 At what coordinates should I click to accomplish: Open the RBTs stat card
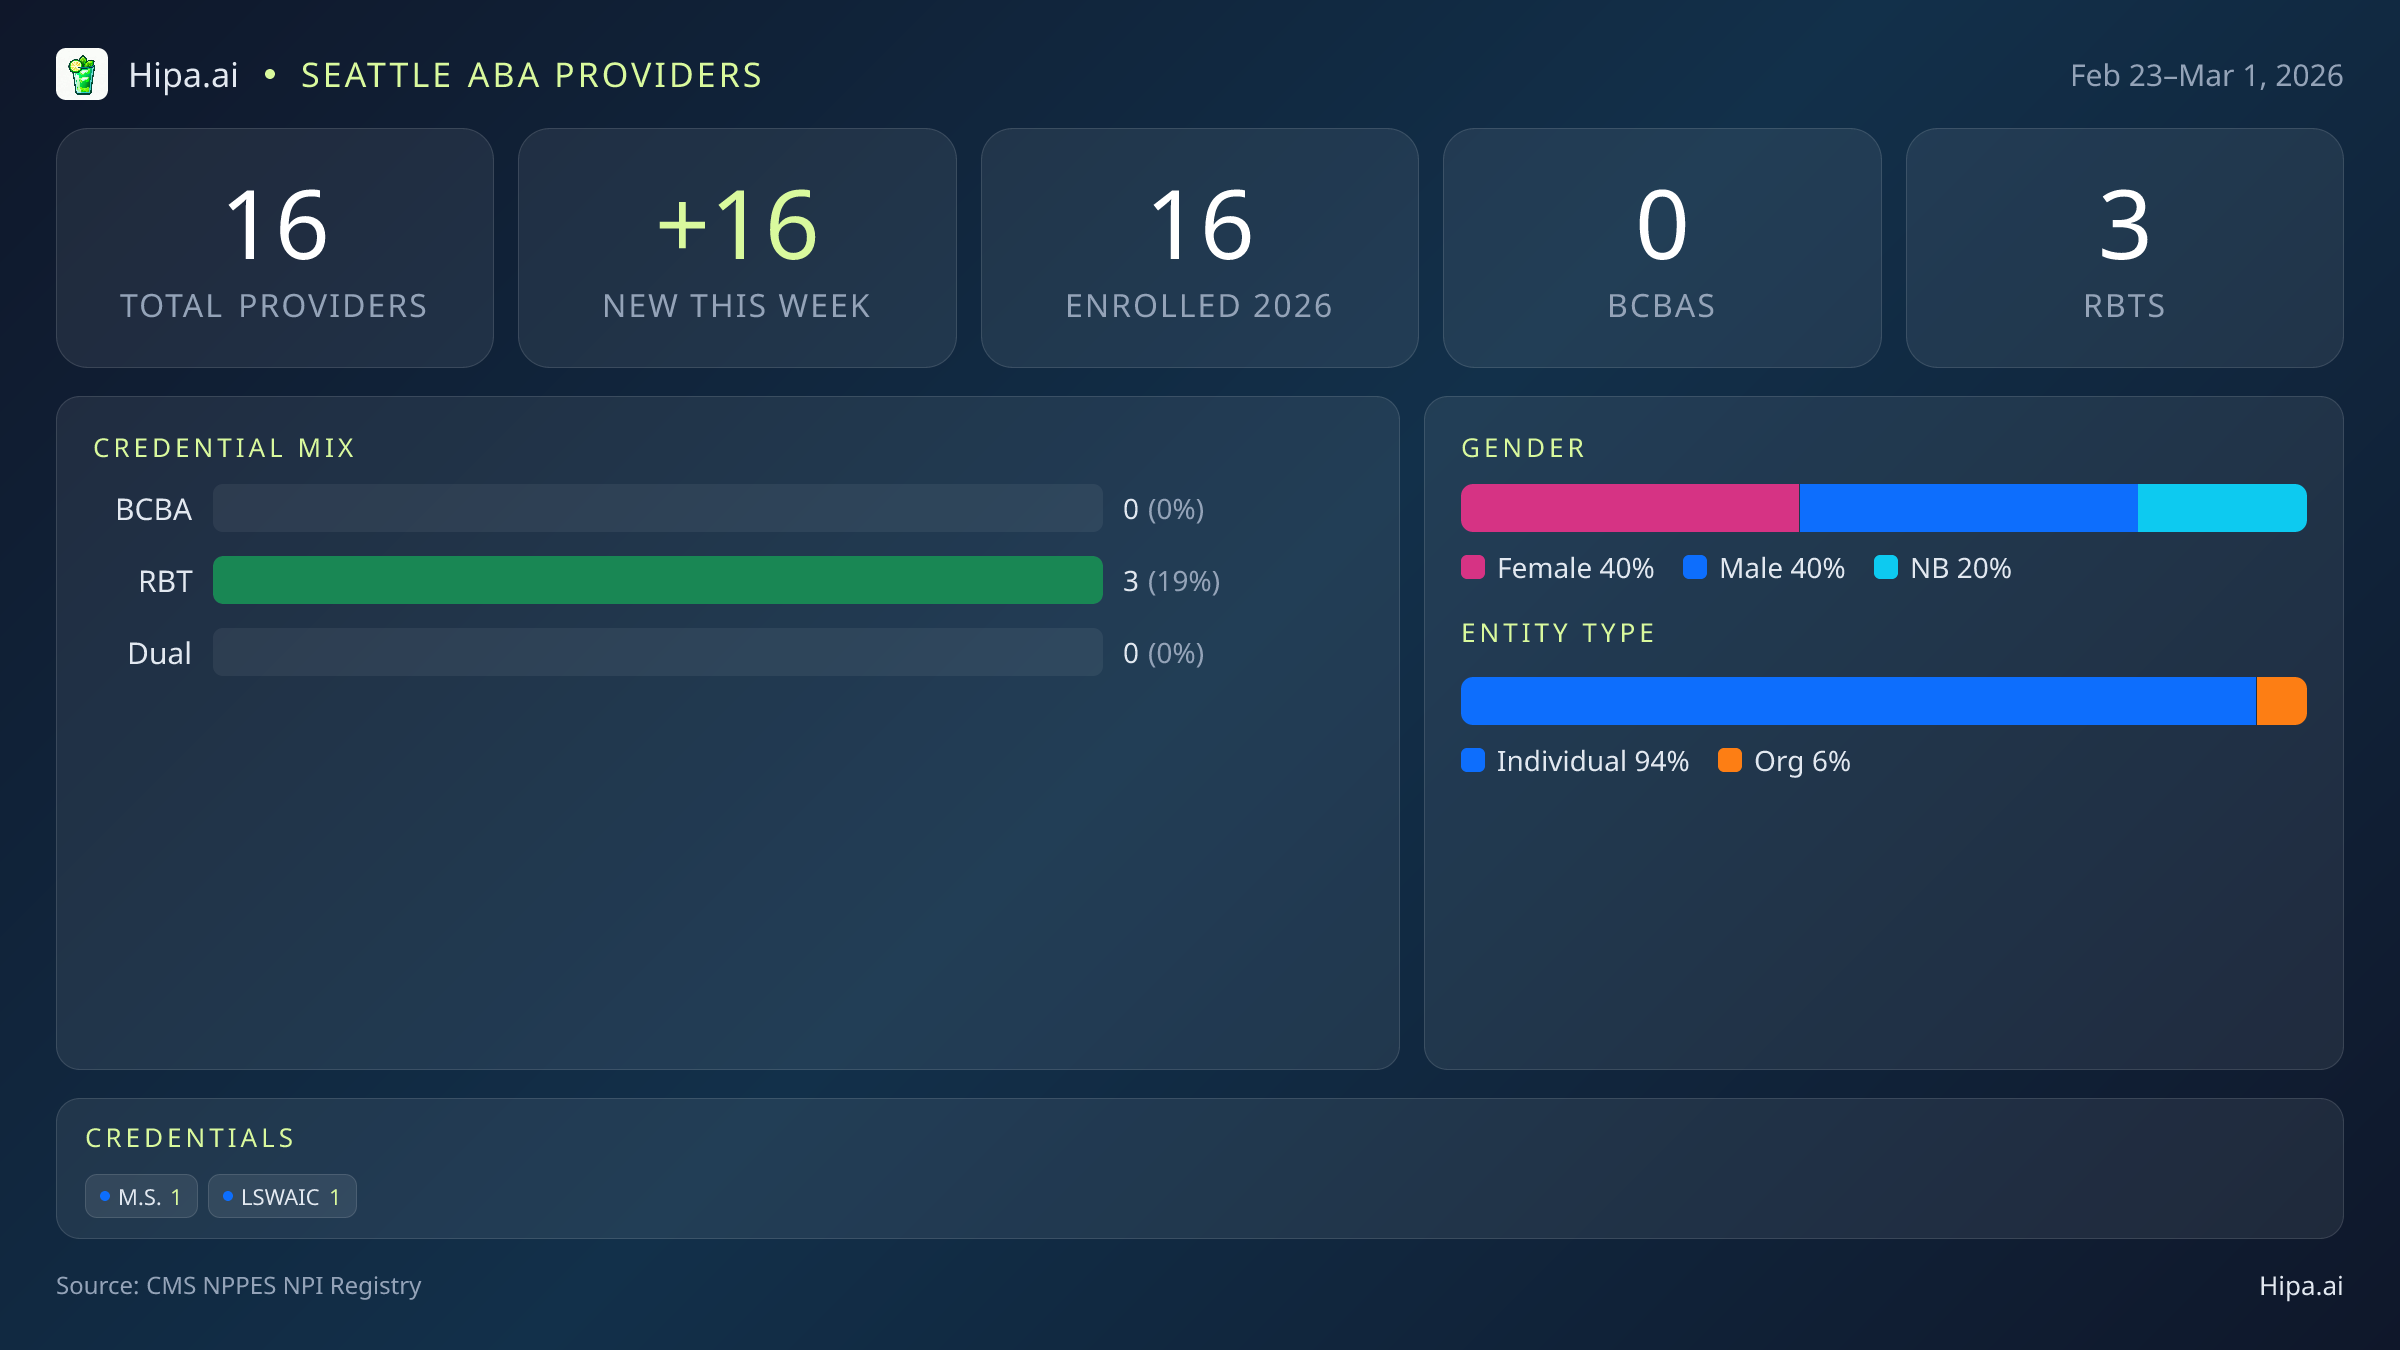(2124, 248)
